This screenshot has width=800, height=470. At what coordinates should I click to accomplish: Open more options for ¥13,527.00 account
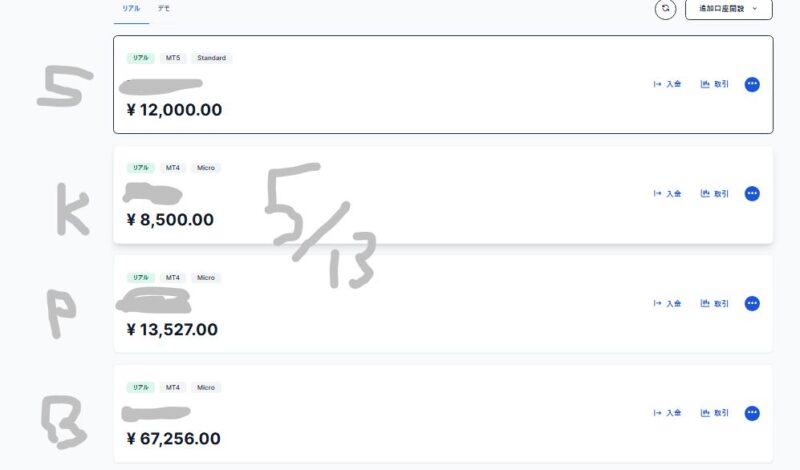click(x=752, y=304)
